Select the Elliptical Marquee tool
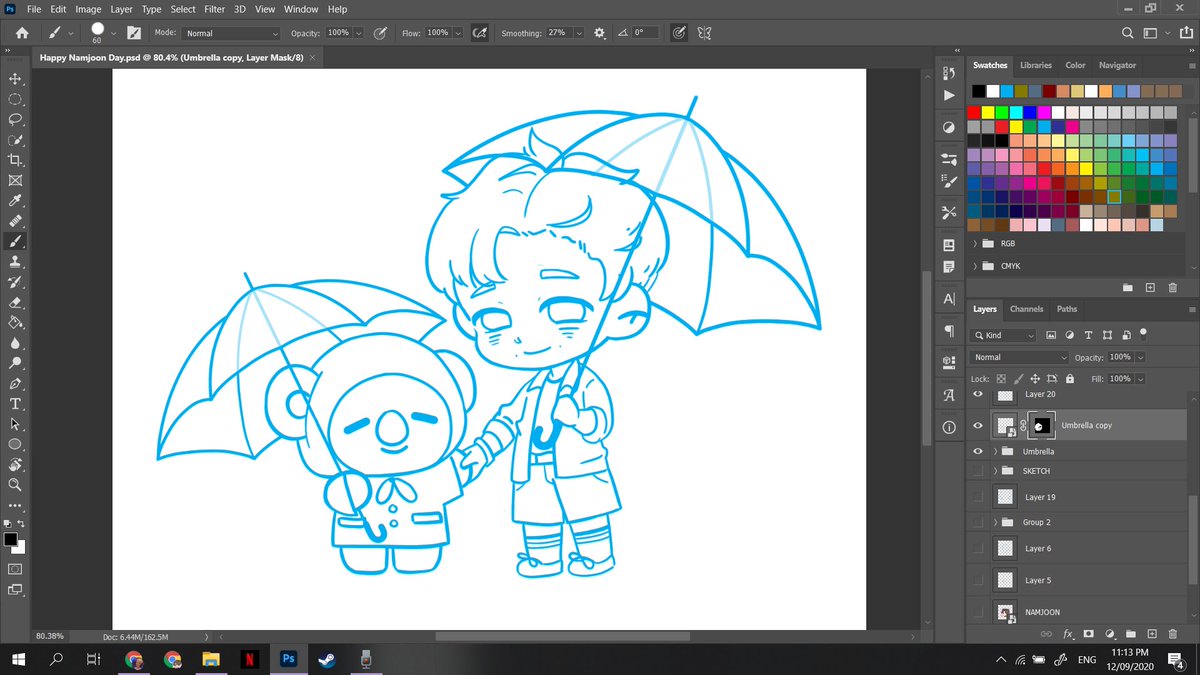Viewport: 1200px width, 675px height. click(15, 99)
